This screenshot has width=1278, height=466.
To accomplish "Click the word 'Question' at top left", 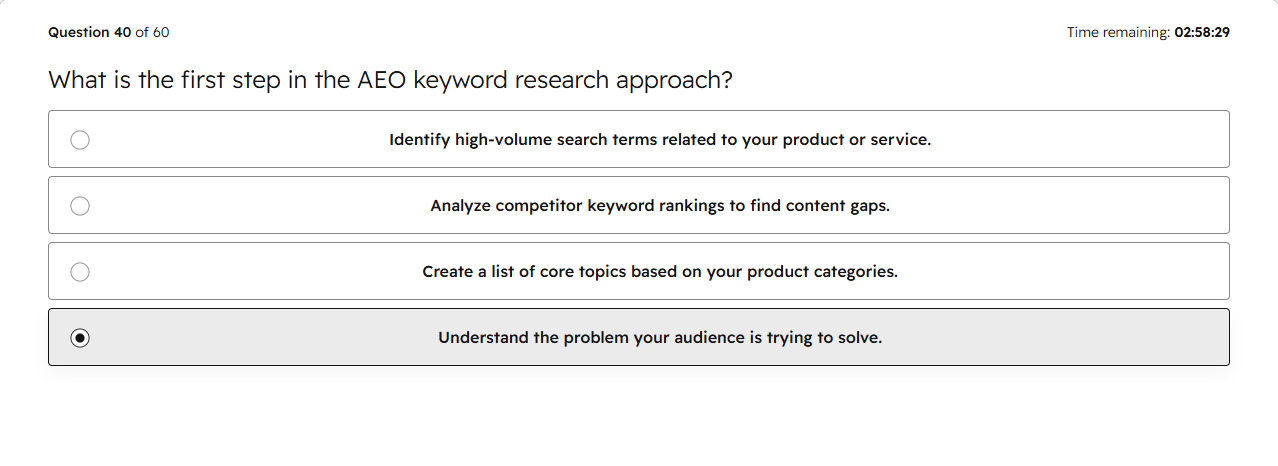I will pos(79,32).
